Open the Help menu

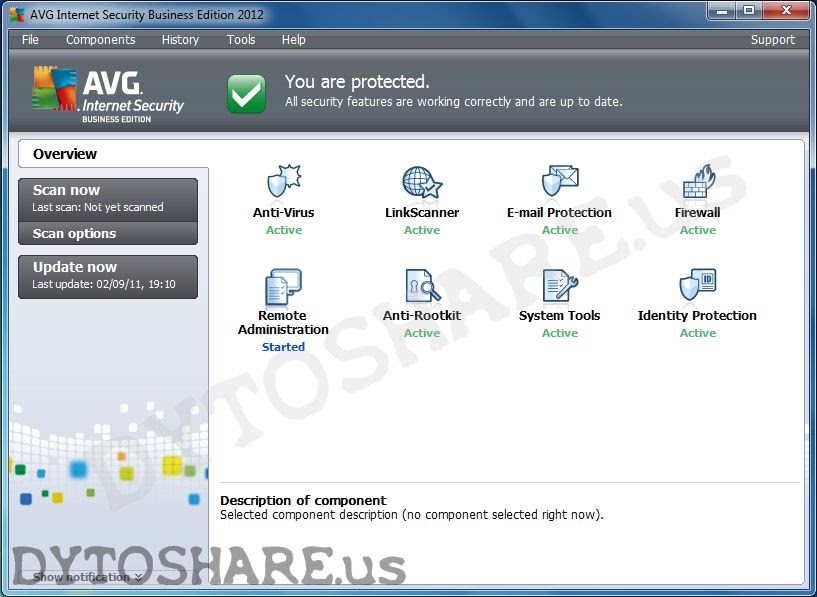[x=293, y=40]
